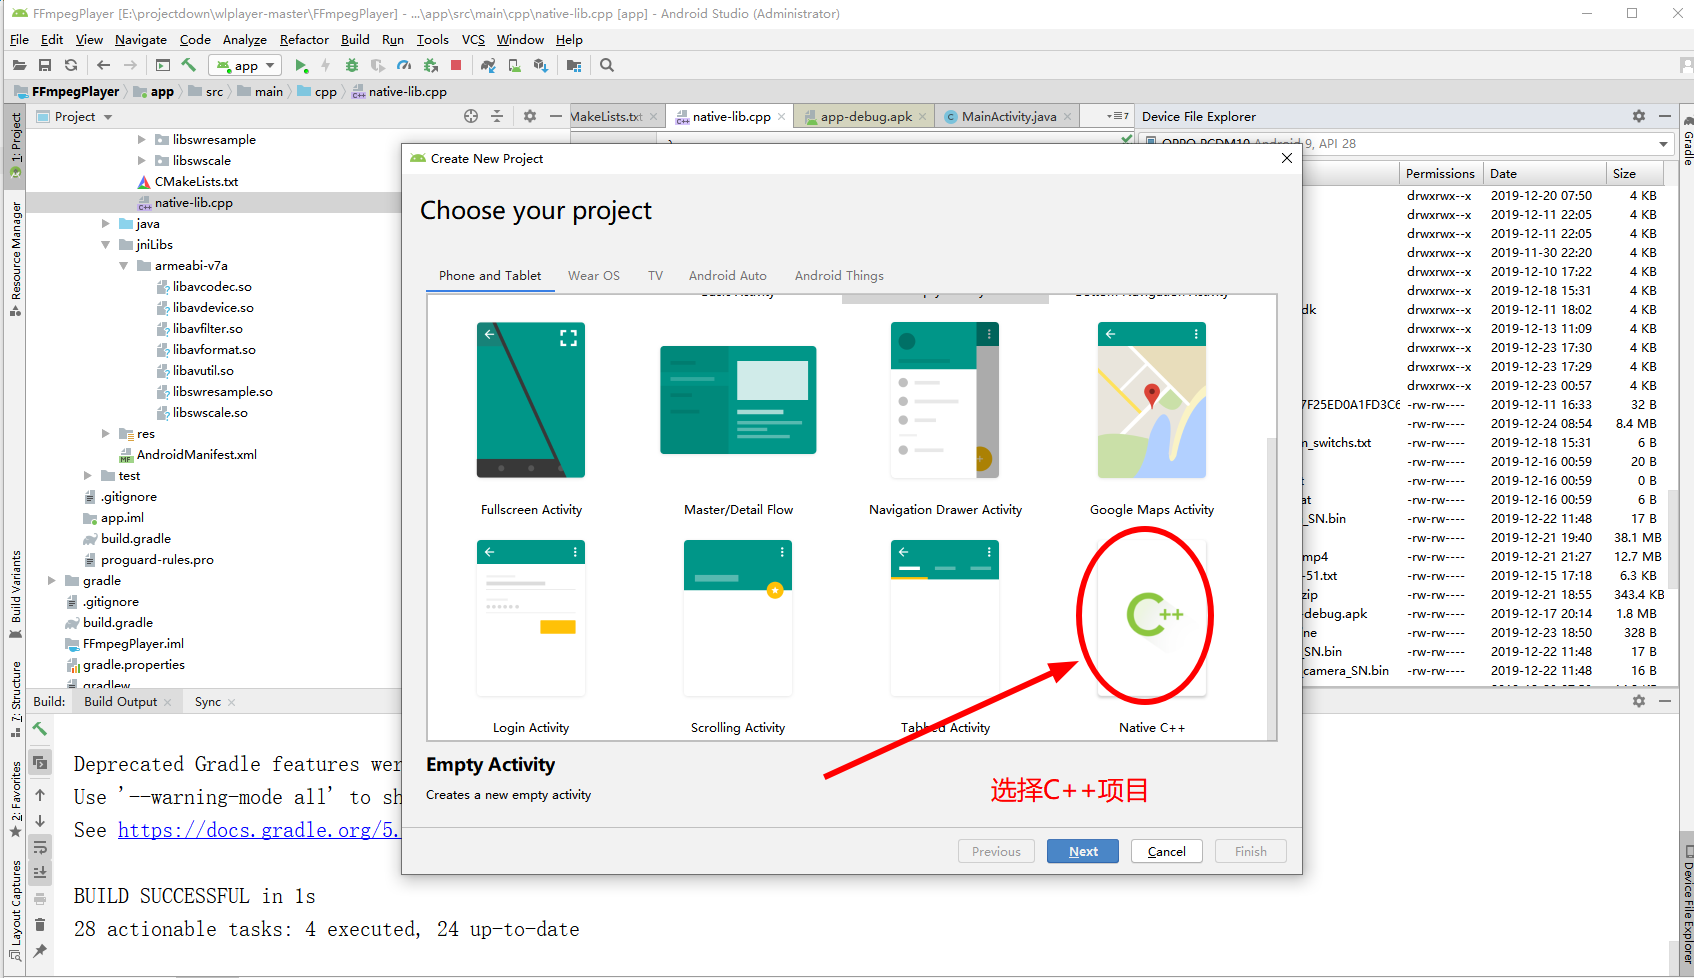Toggle scroll to end in Build output

click(x=40, y=872)
